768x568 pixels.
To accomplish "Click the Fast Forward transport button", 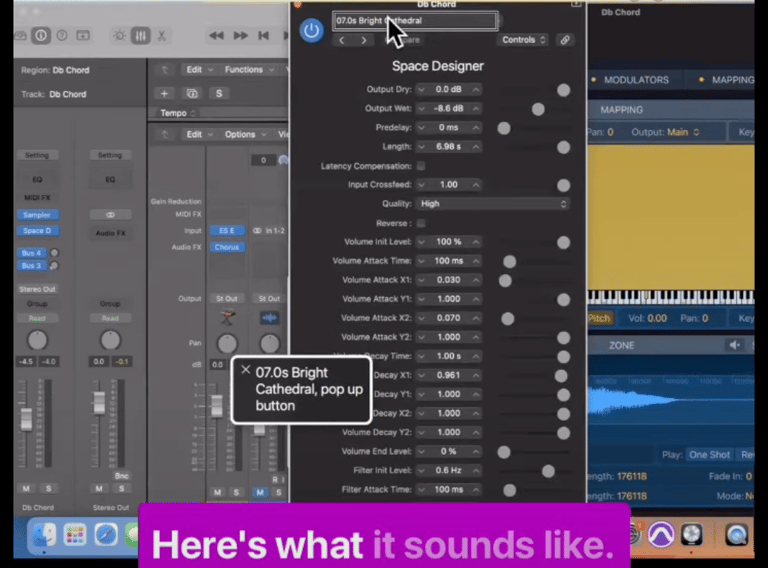I will click(x=240, y=35).
